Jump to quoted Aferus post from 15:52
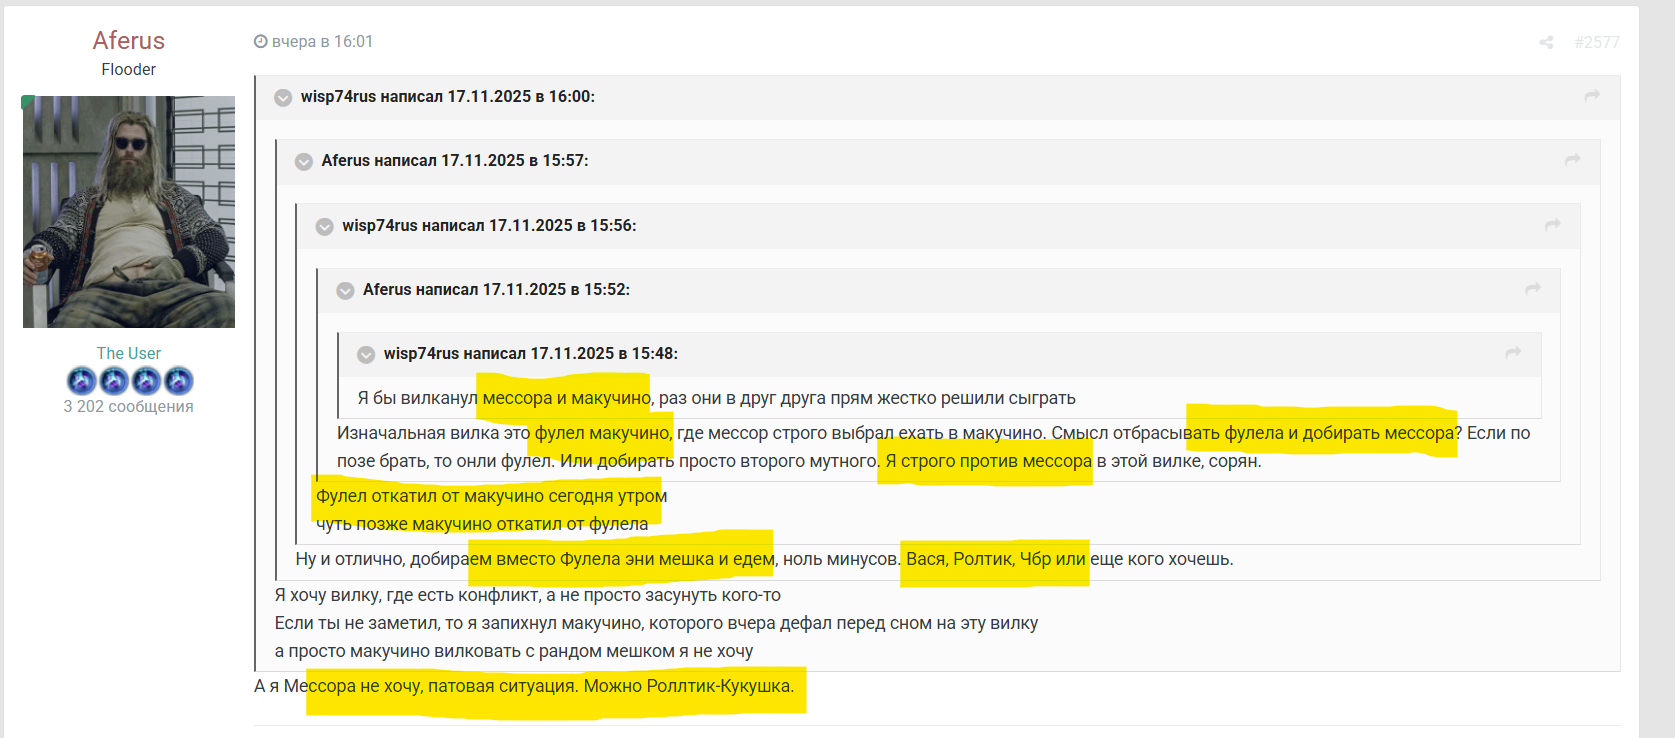The height and width of the screenshot is (738, 1675). (x=1532, y=289)
